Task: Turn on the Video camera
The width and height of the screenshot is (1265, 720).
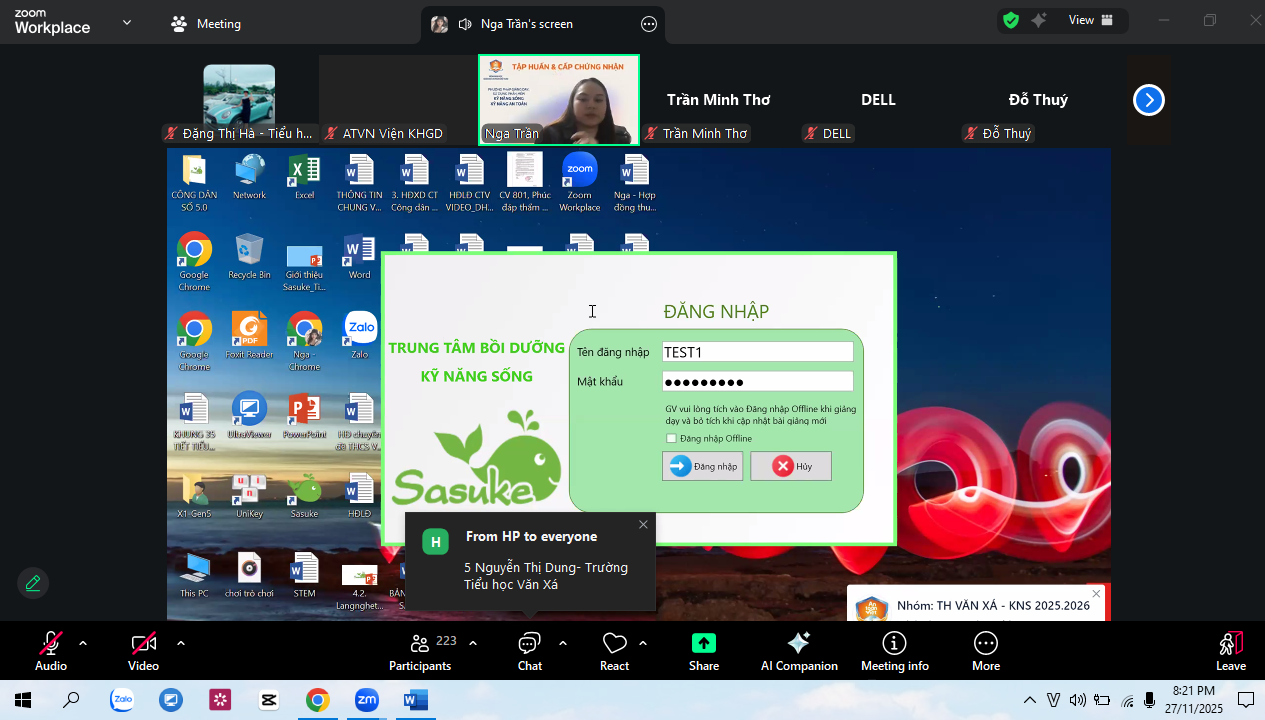Action: (x=143, y=650)
